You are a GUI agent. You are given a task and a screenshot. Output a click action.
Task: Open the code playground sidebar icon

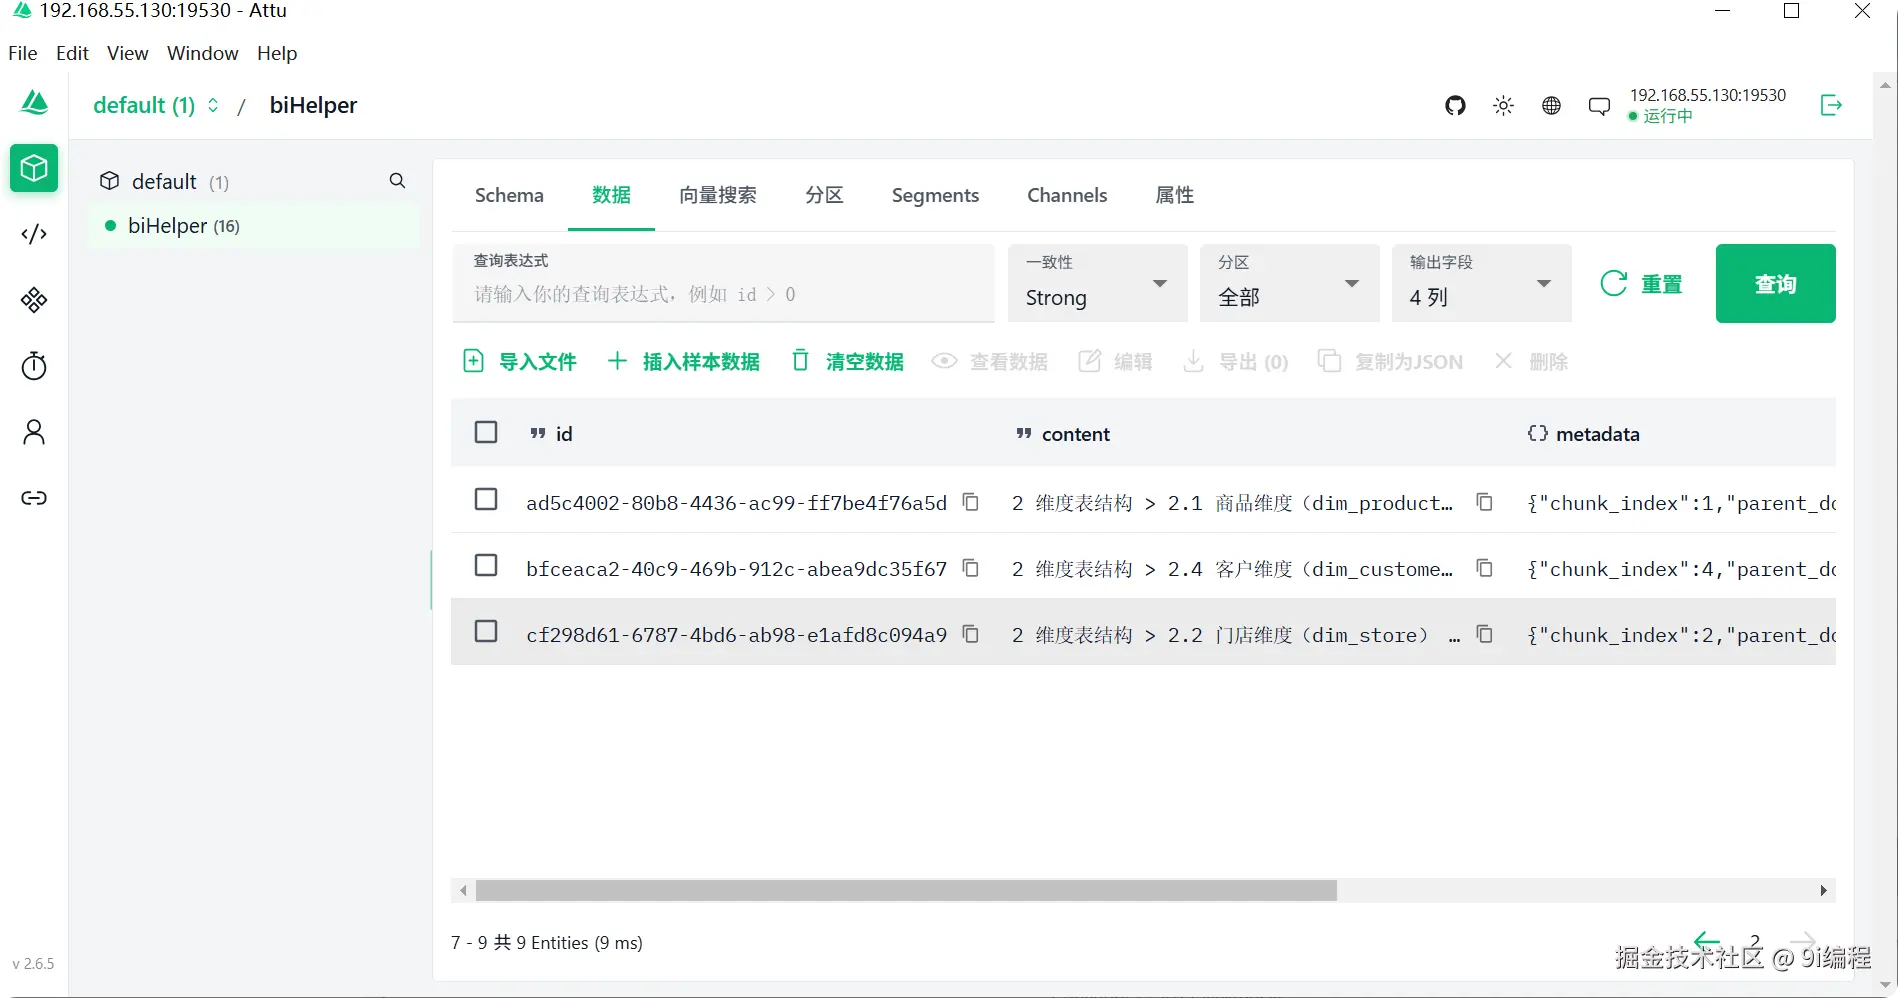pyautogui.click(x=34, y=234)
